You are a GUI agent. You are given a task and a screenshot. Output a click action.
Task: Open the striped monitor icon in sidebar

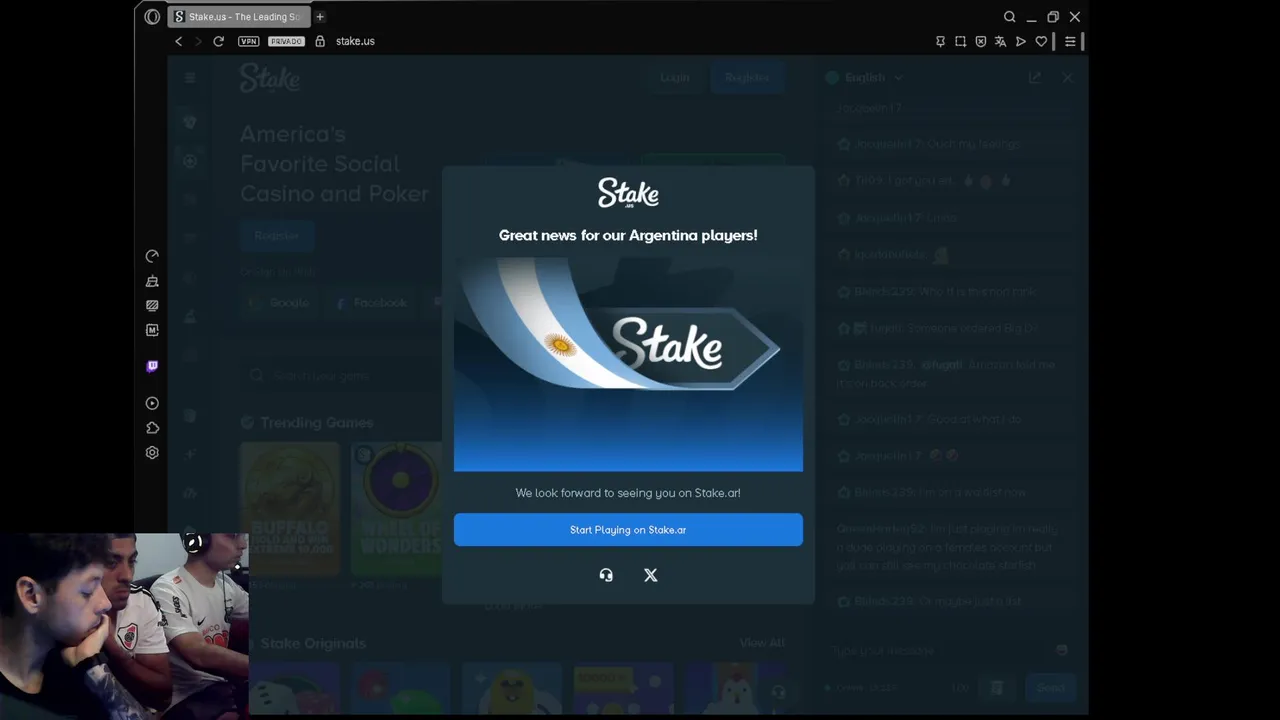click(x=152, y=305)
